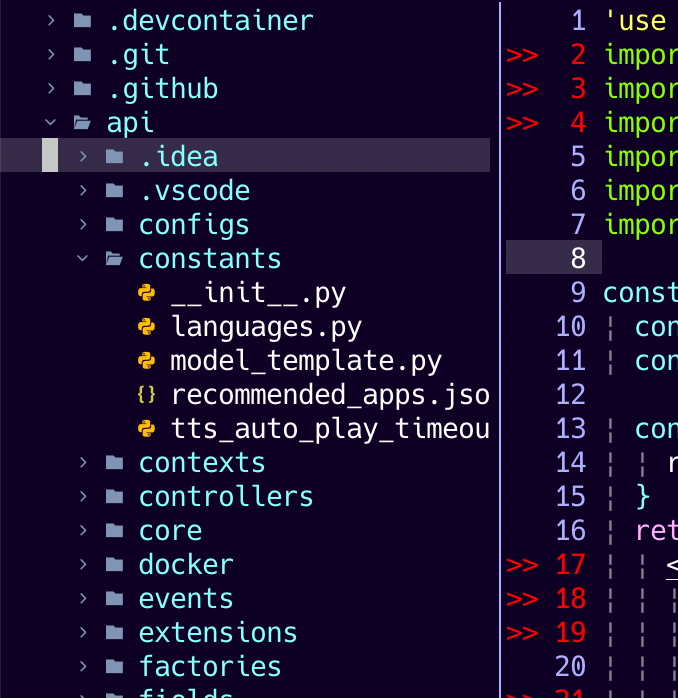Click the Python icon next to languages.py
Viewport: 678px width, 698px height.
146,327
